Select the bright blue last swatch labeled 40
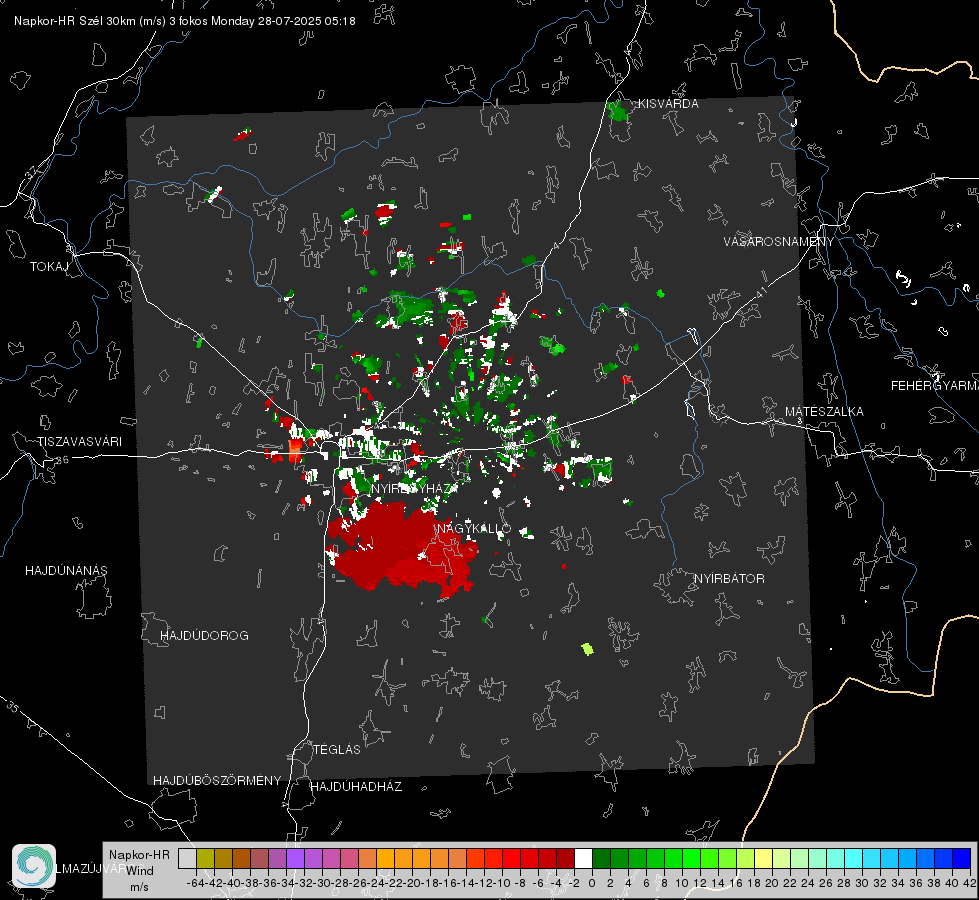 point(961,858)
